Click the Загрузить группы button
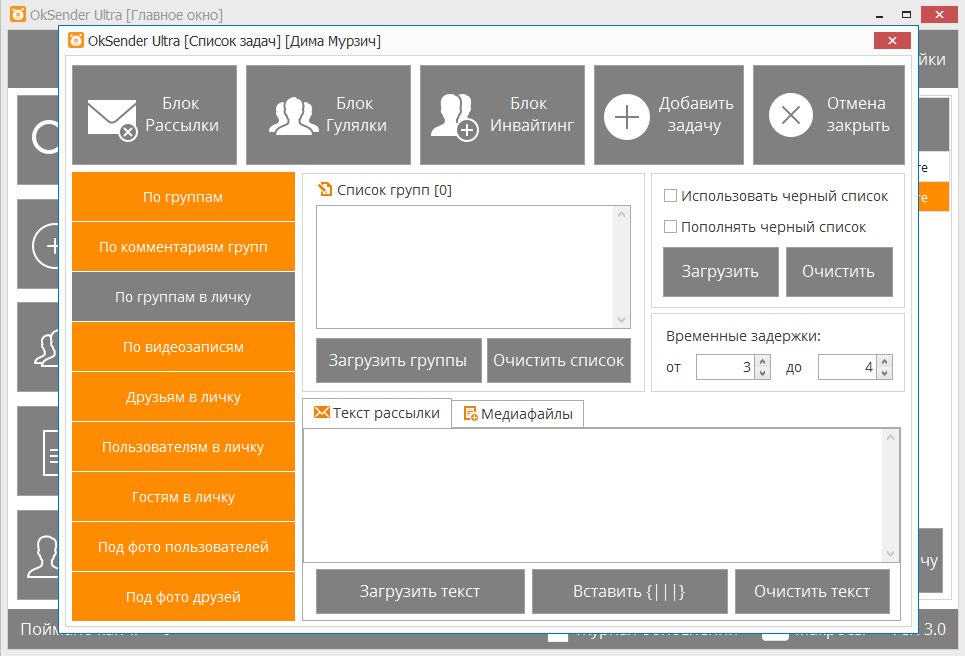Screen dimensions: 965x656 397,361
